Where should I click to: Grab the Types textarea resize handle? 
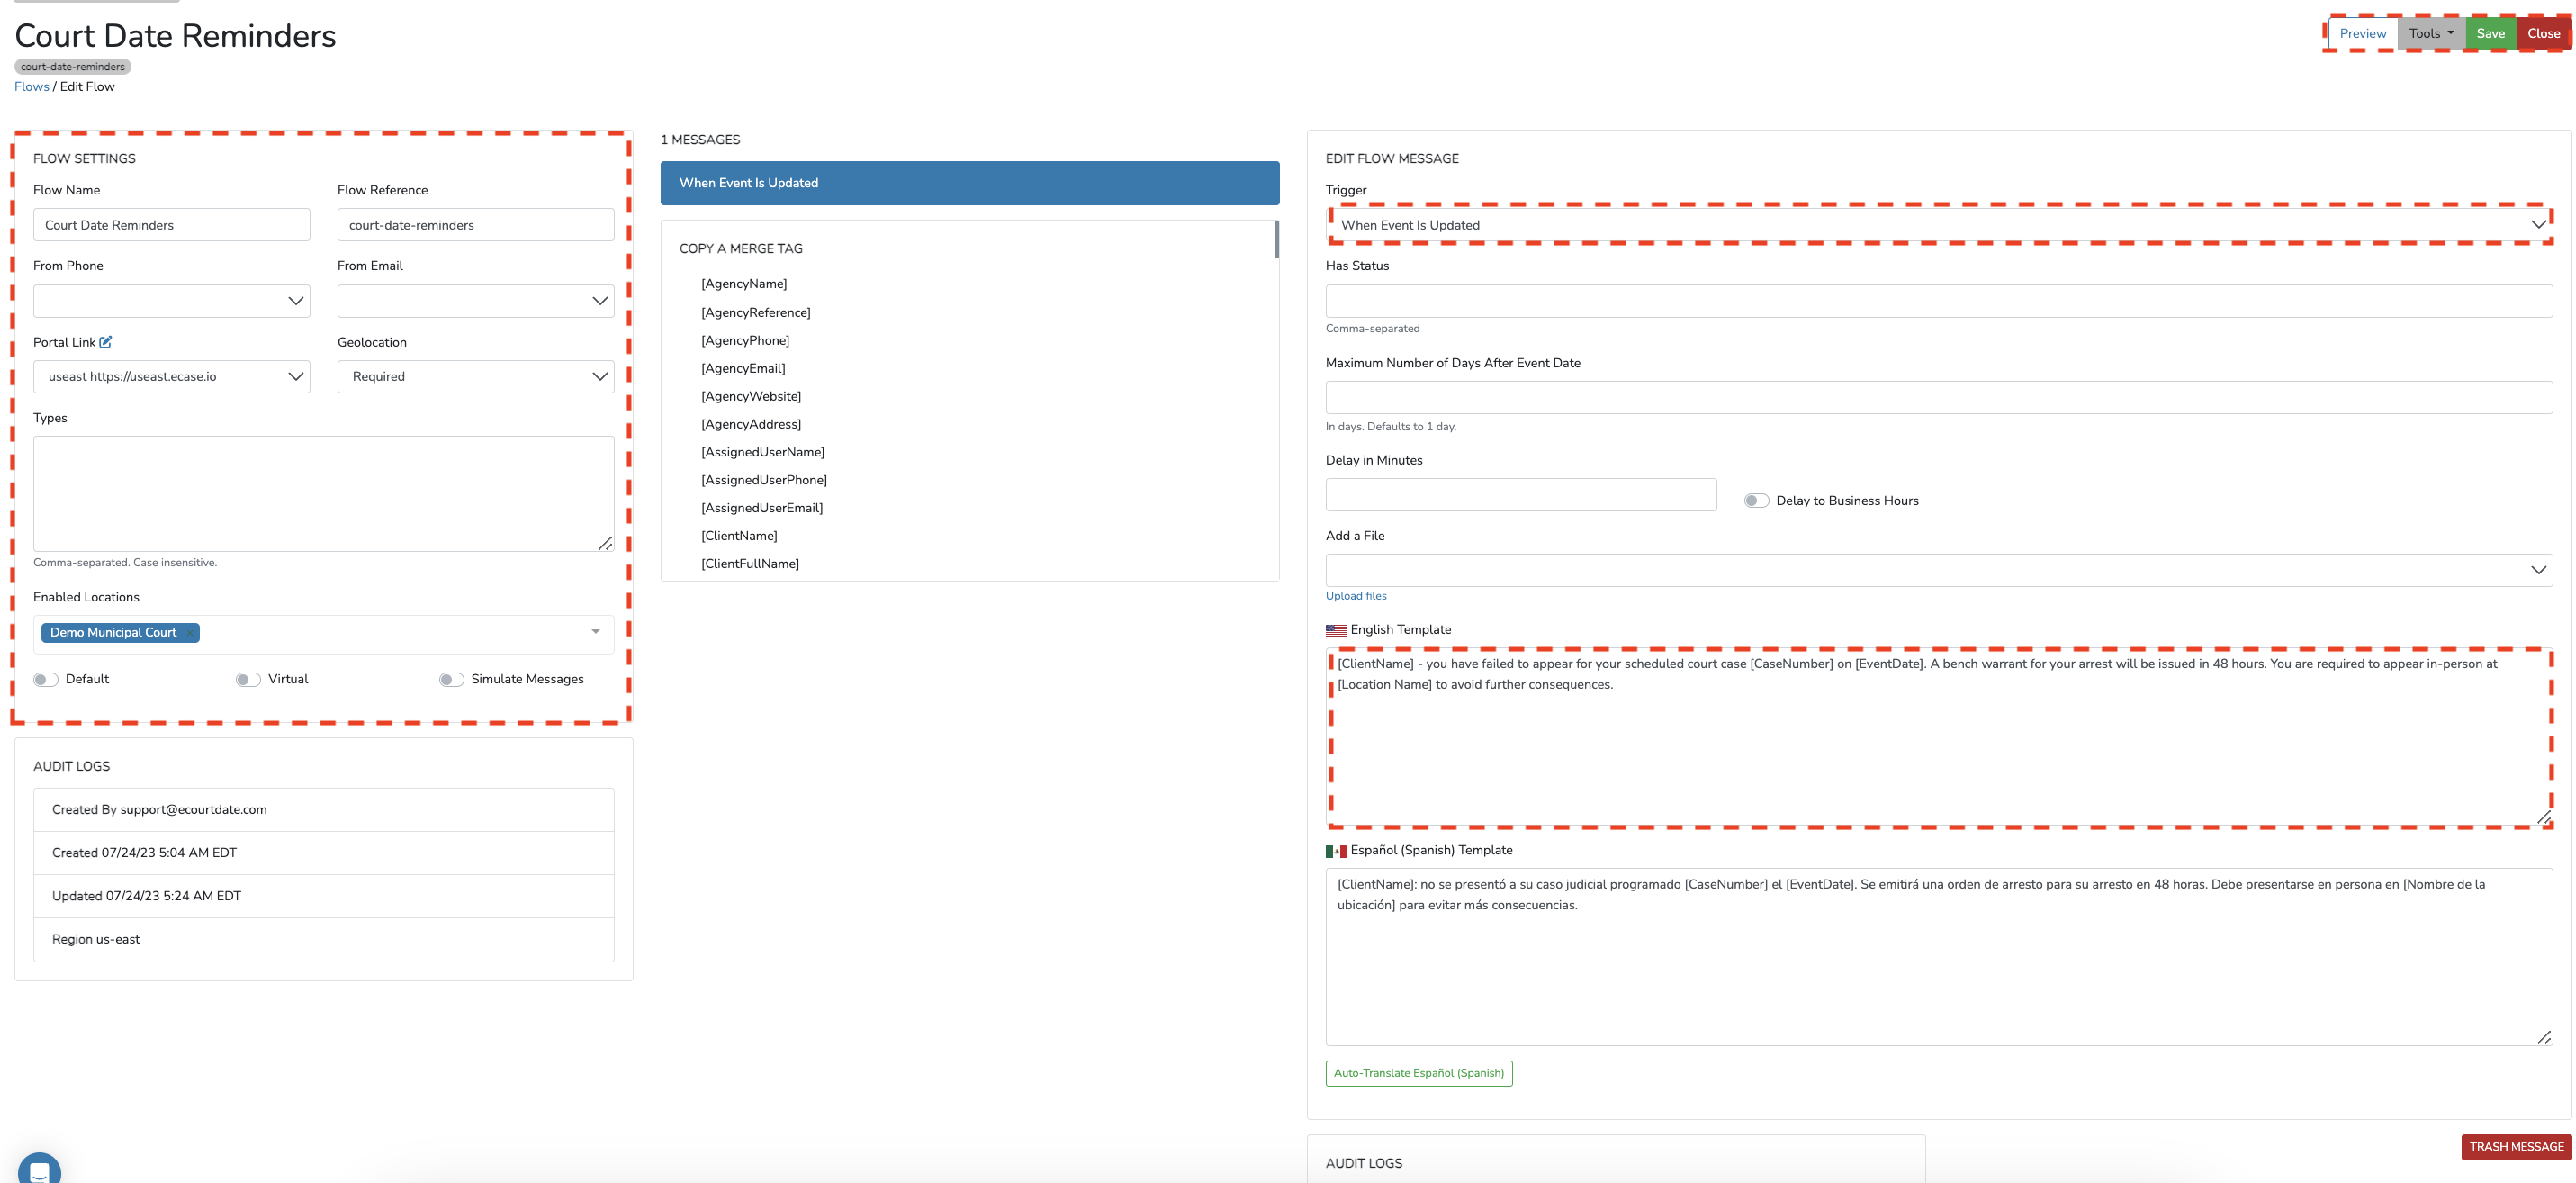point(605,543)
